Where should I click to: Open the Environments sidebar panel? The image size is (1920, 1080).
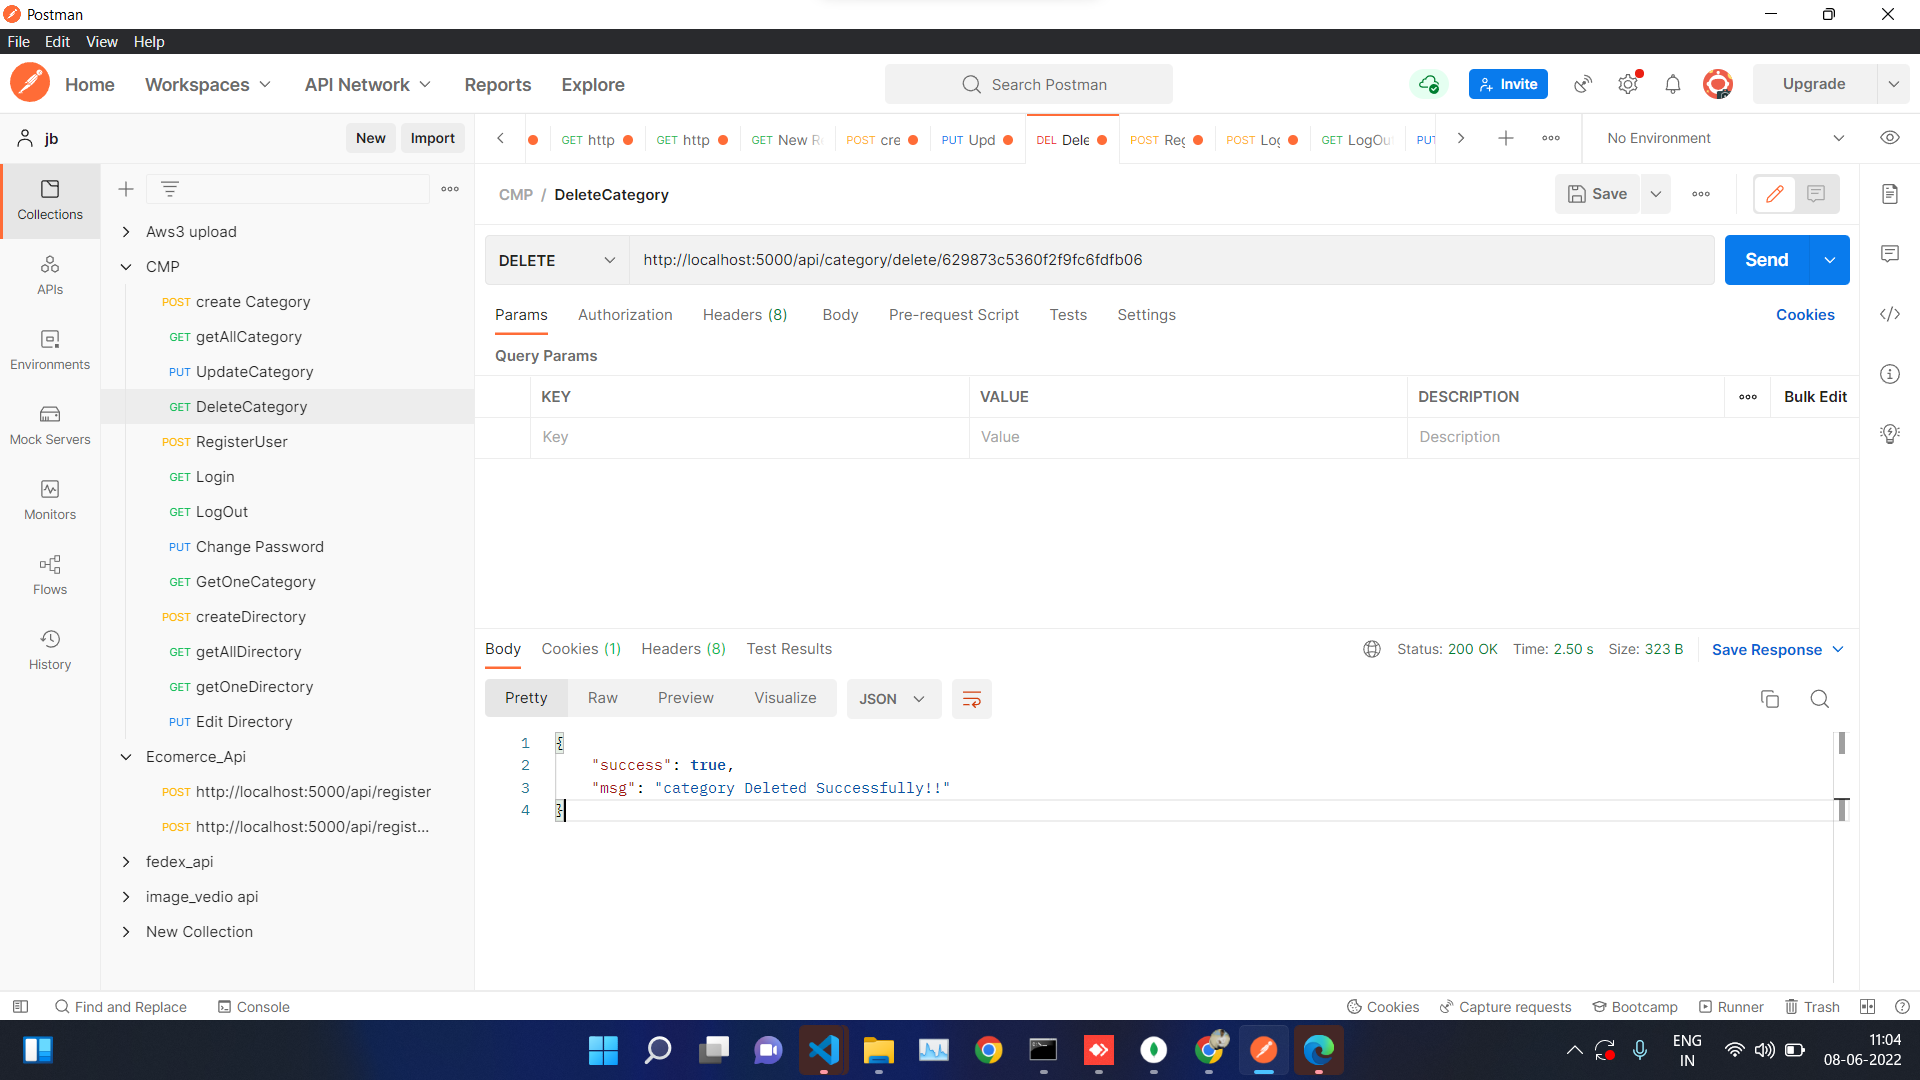(50, 350)
